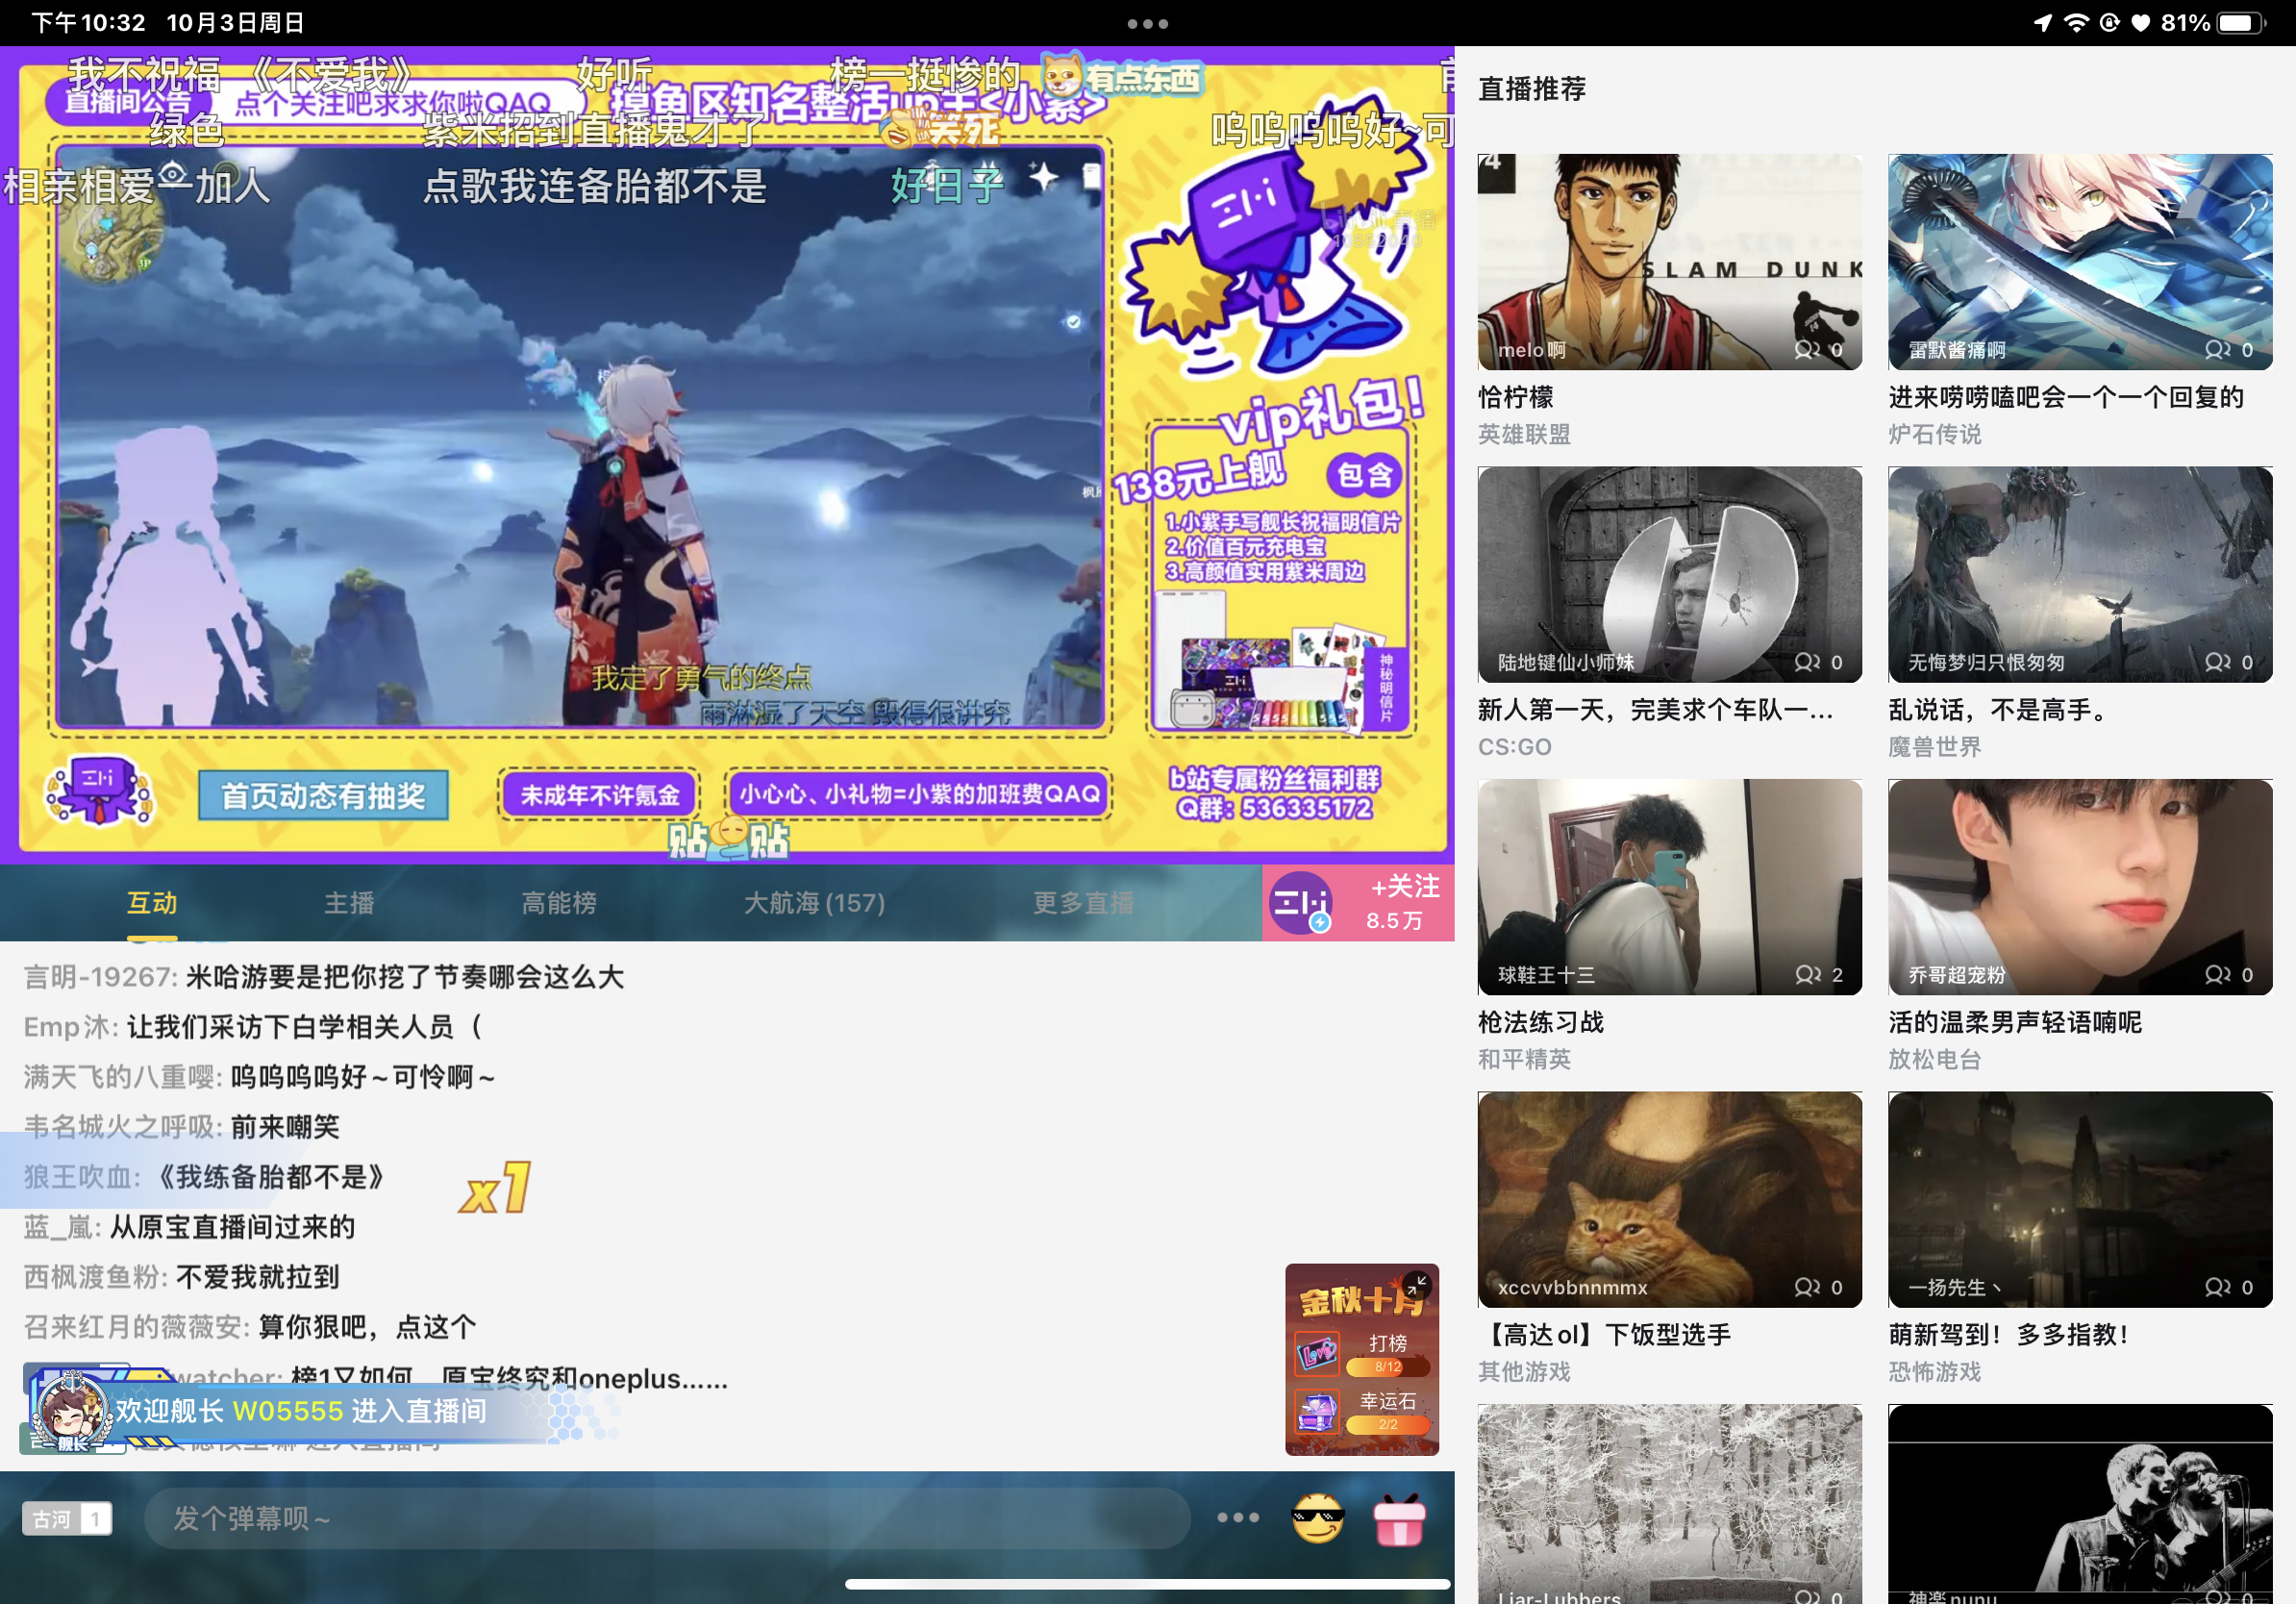The height and width of the screenshot is (1604, 2296).
Task: Tap the 其他游戏 category label
Action: pyautogui.click(x=1524, y=1371)
